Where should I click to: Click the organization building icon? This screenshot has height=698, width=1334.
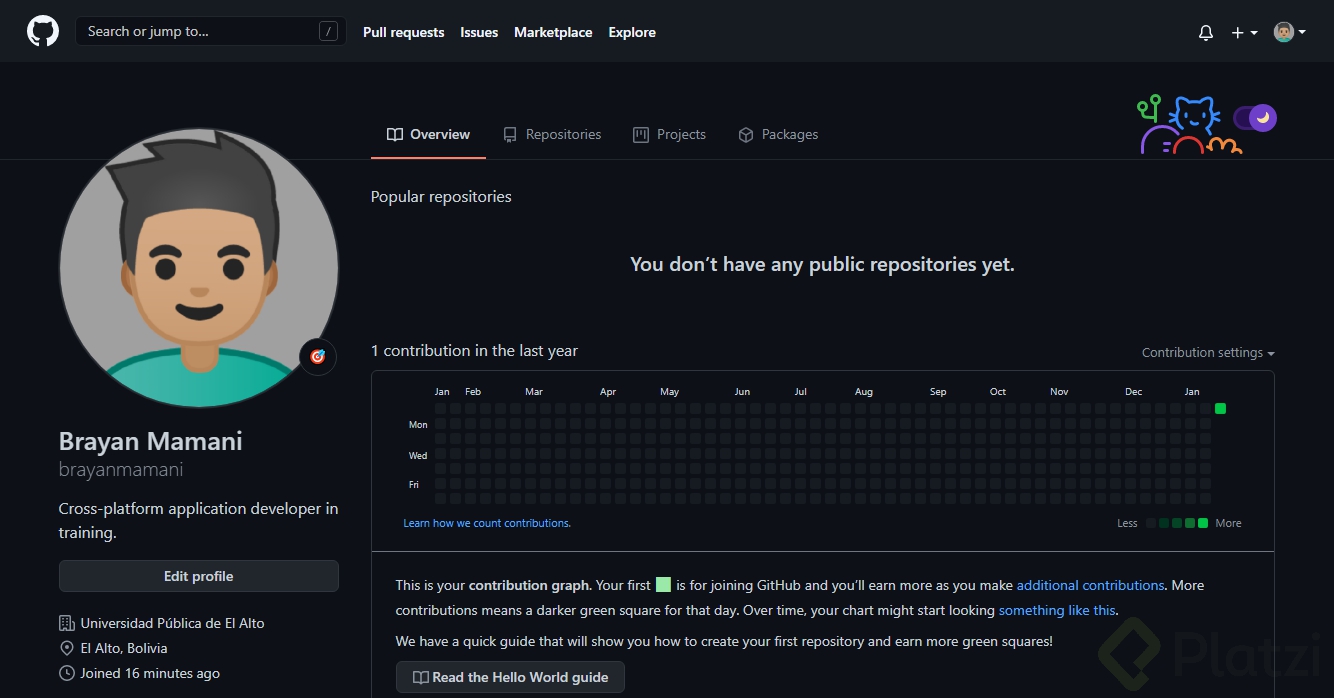(x=67, y=623)
